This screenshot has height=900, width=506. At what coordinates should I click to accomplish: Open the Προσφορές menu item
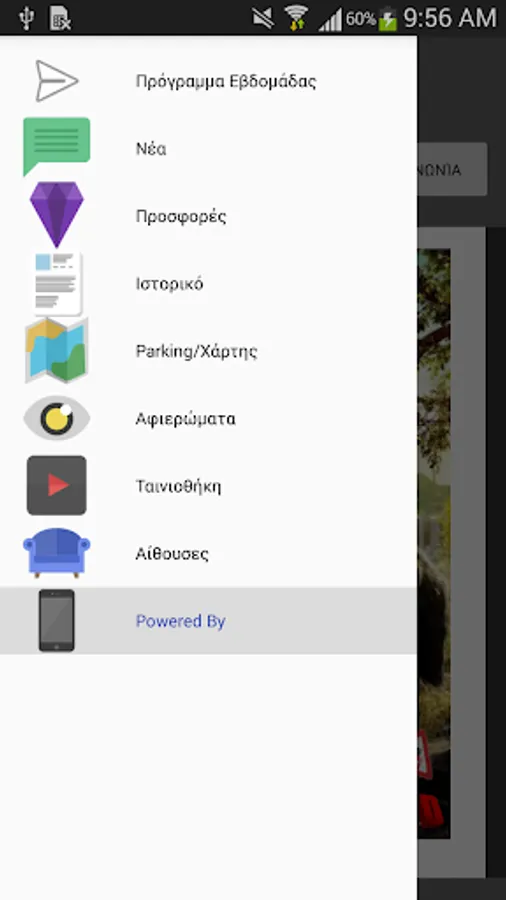pos(208,216)
